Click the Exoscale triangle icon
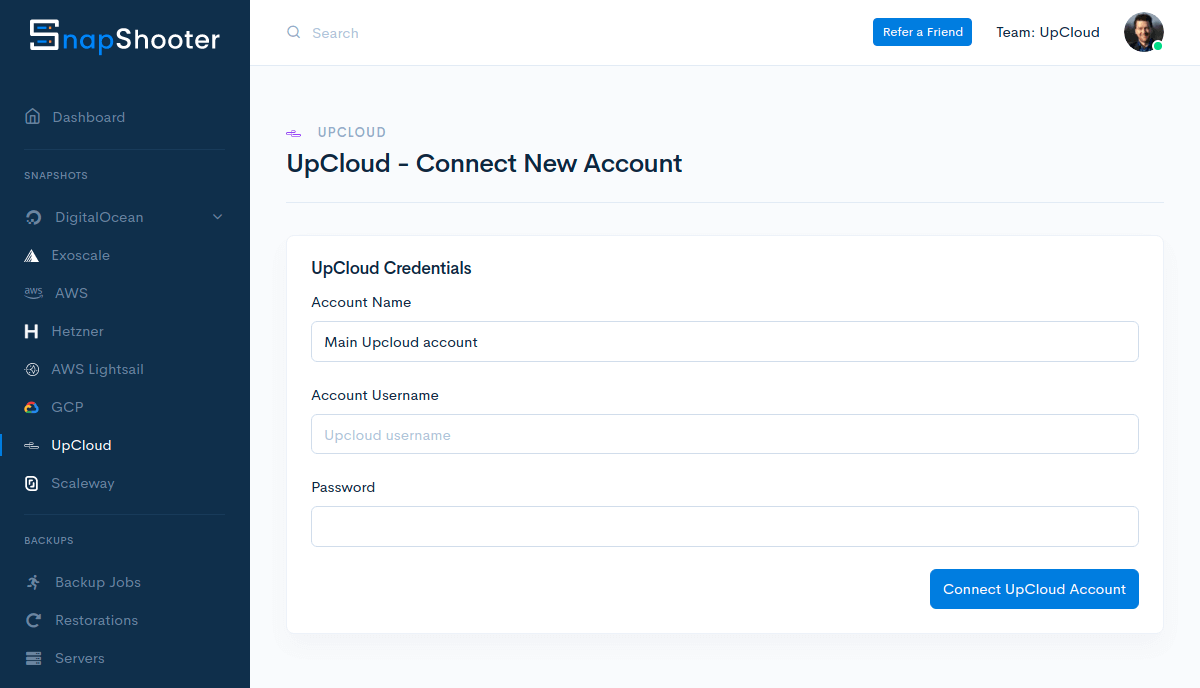 tap(32, 255)
